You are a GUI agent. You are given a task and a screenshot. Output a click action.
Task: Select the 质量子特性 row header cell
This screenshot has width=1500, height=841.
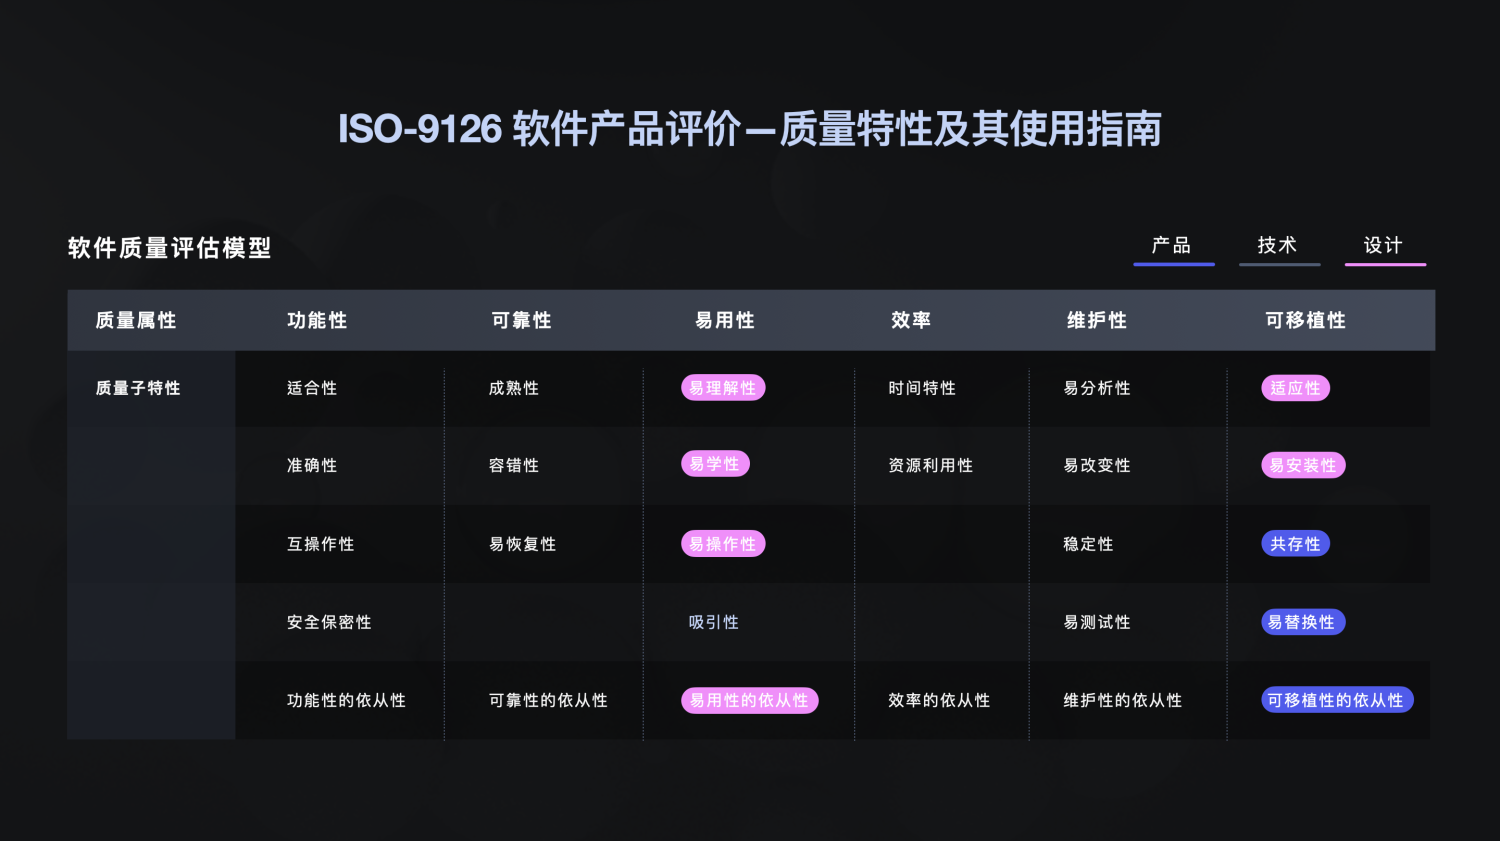(x=138, y=388)
